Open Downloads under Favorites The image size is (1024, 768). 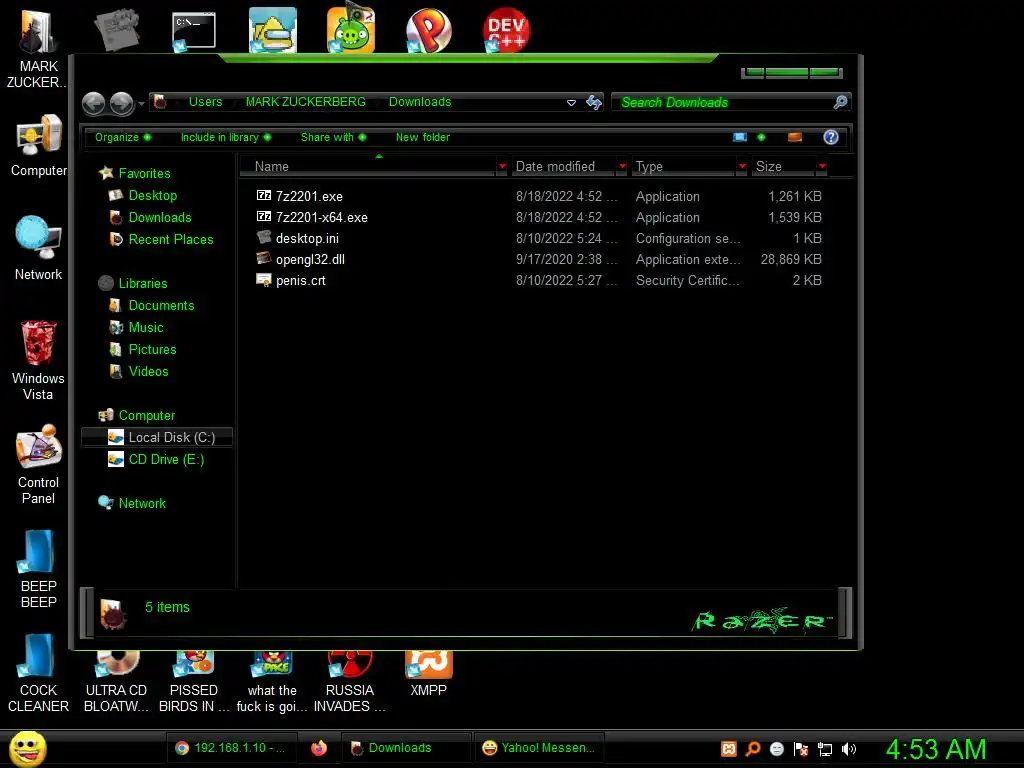pos(160,217)
